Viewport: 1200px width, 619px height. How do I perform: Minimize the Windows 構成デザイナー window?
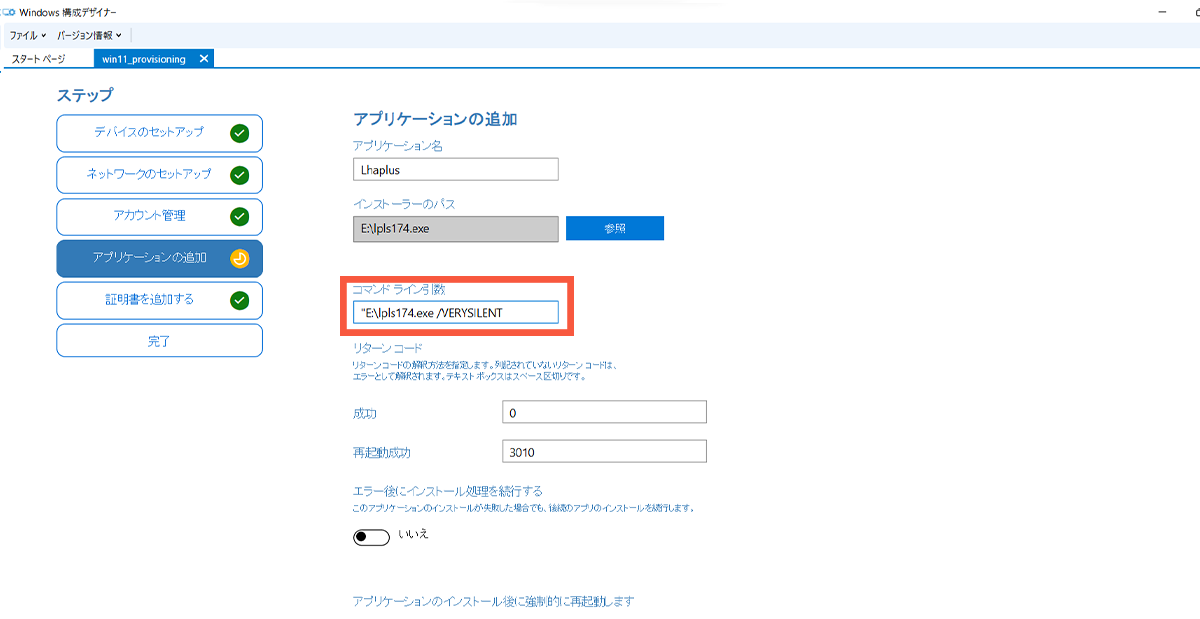tap(1161, 12)
